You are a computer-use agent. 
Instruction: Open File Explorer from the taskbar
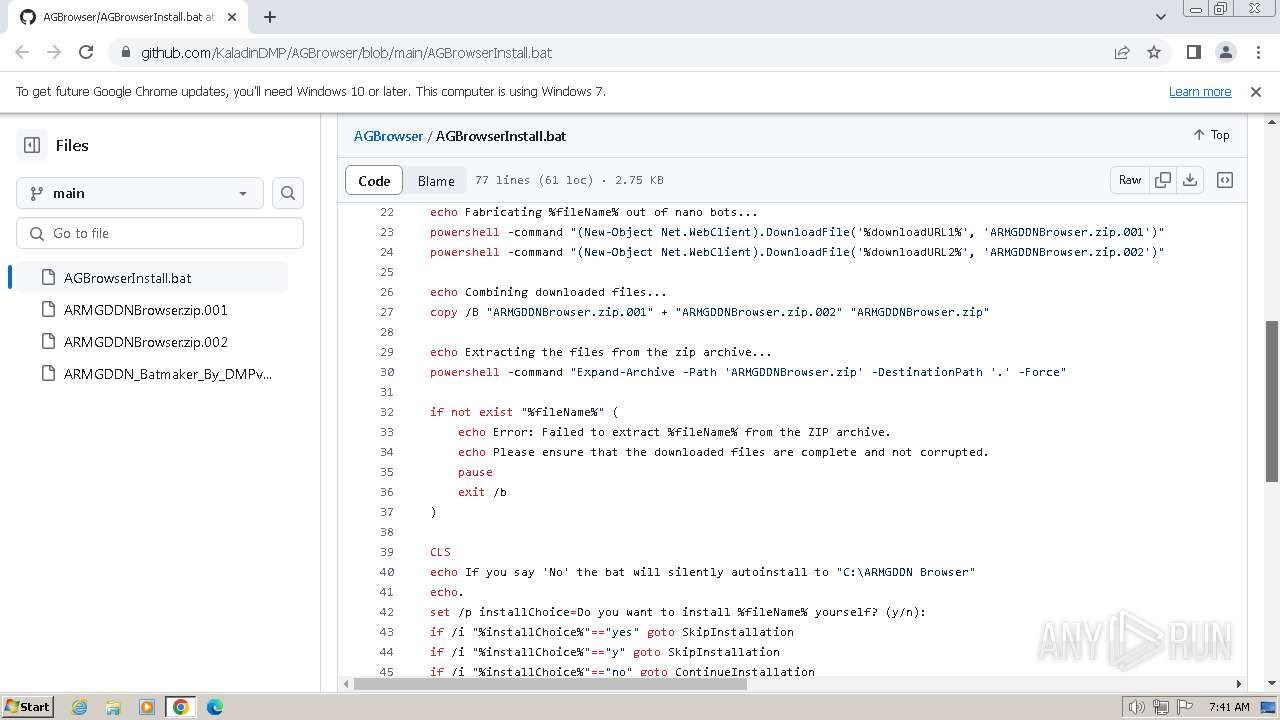(113, 707)
